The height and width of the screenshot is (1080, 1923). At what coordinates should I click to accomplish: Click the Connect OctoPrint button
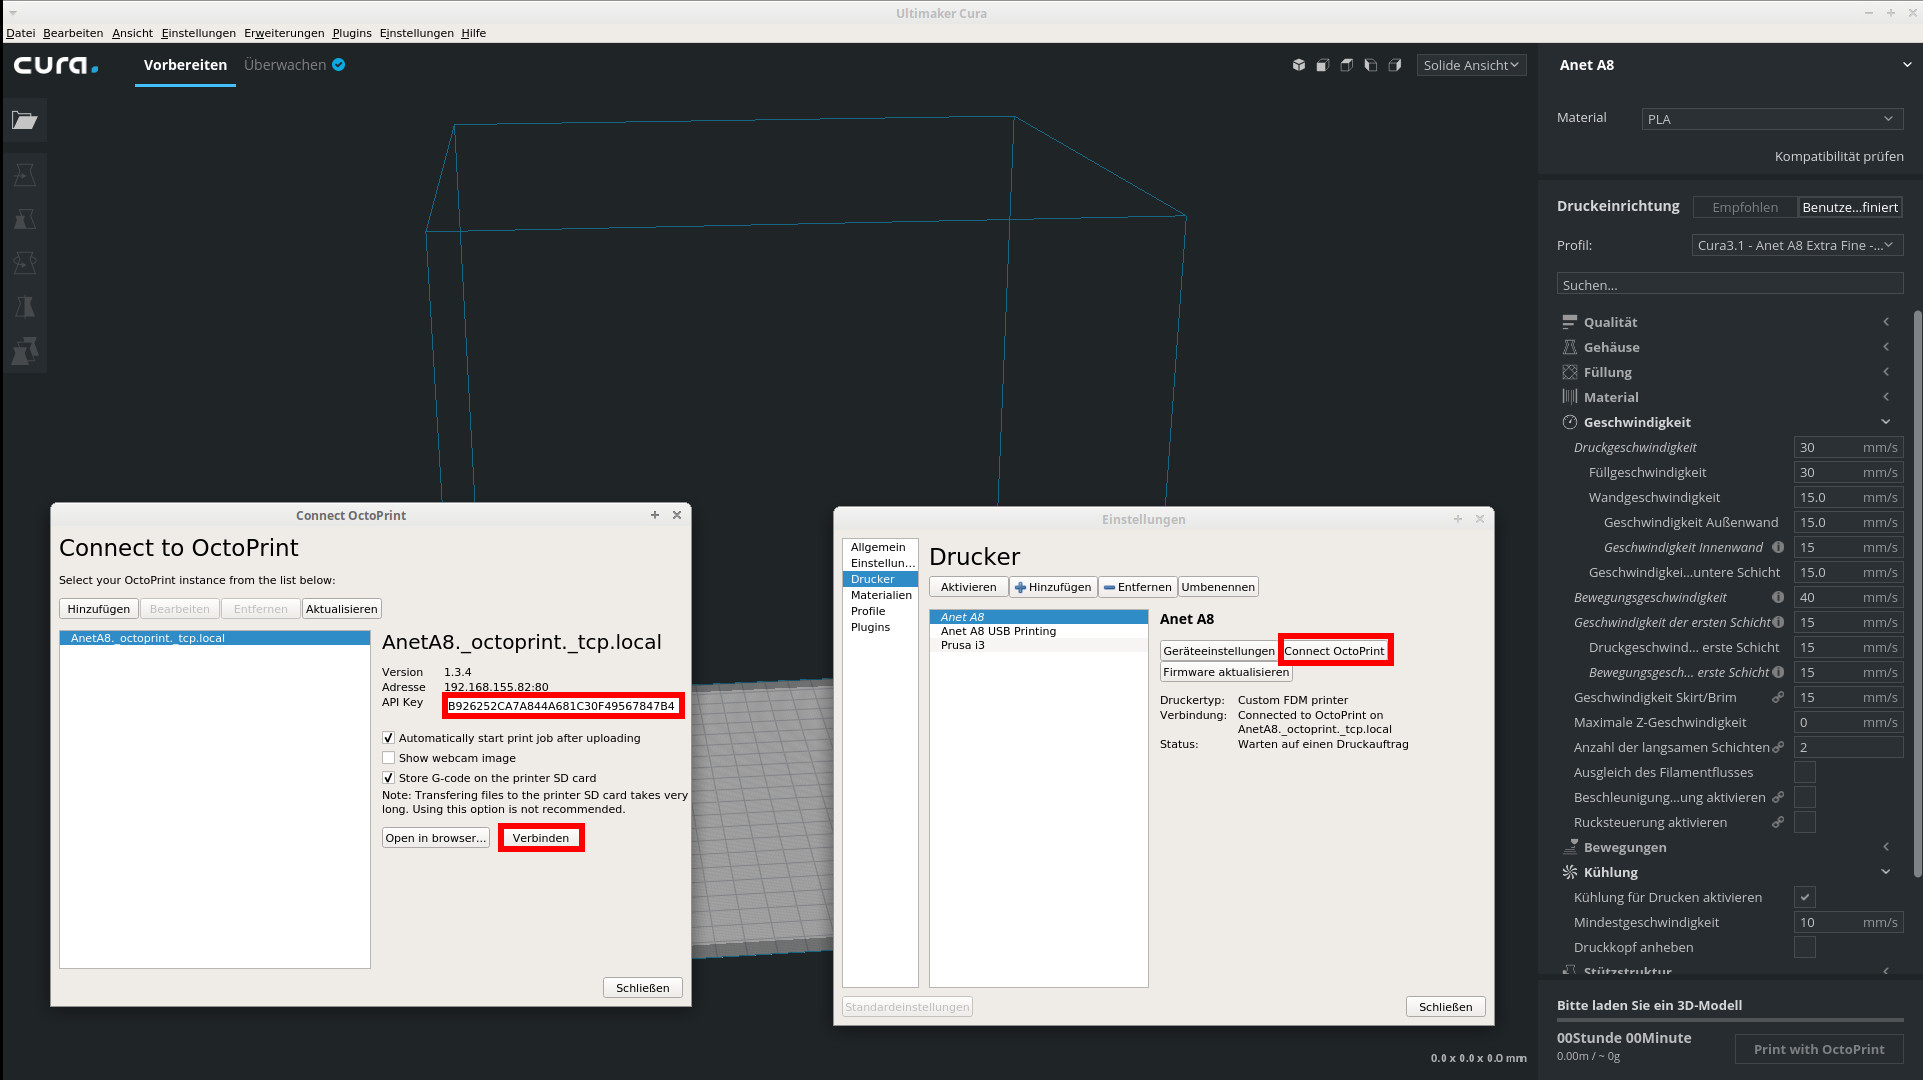tap(1334, 651)
